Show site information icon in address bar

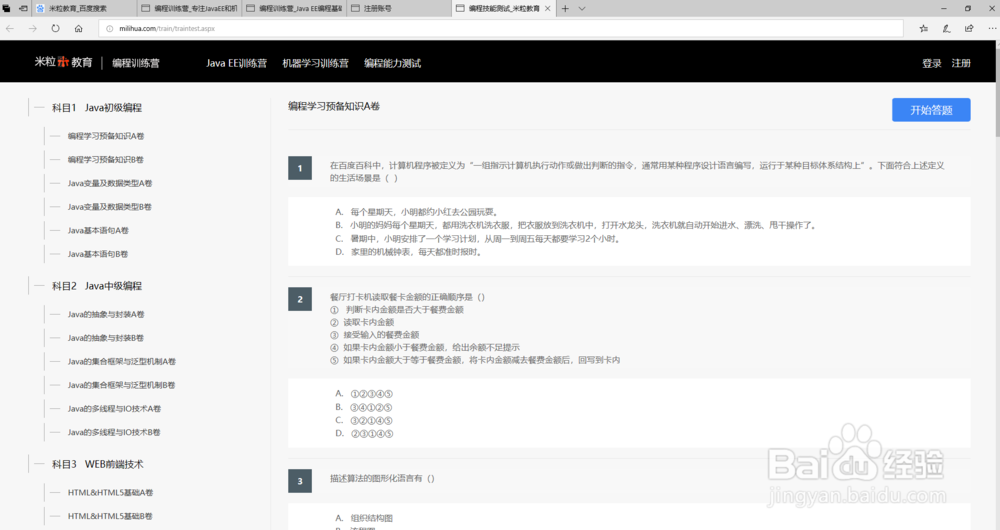[109, 29]
